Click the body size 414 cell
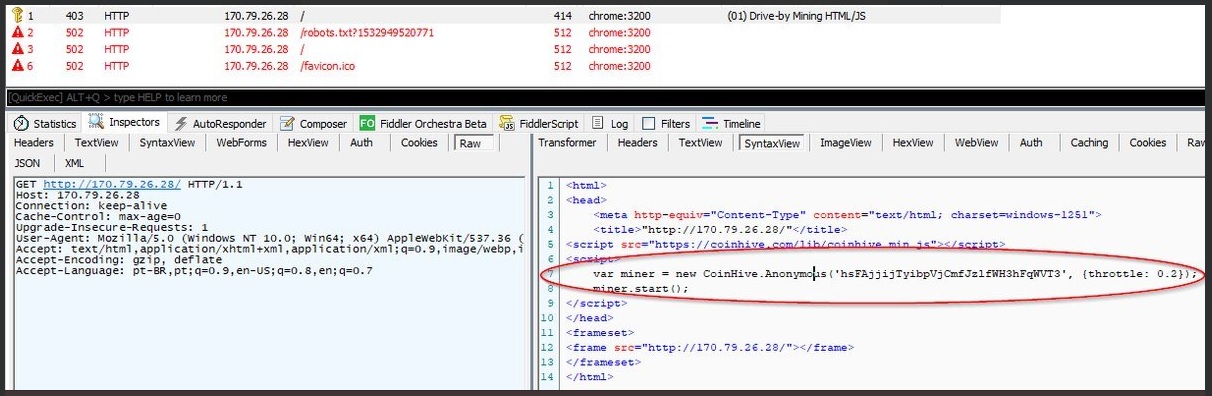 tap(562, 17)
